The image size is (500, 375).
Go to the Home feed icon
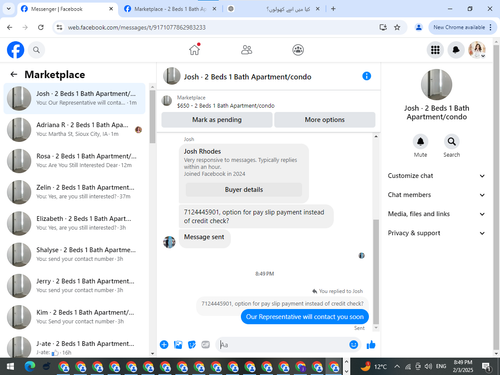coord(195,50)
